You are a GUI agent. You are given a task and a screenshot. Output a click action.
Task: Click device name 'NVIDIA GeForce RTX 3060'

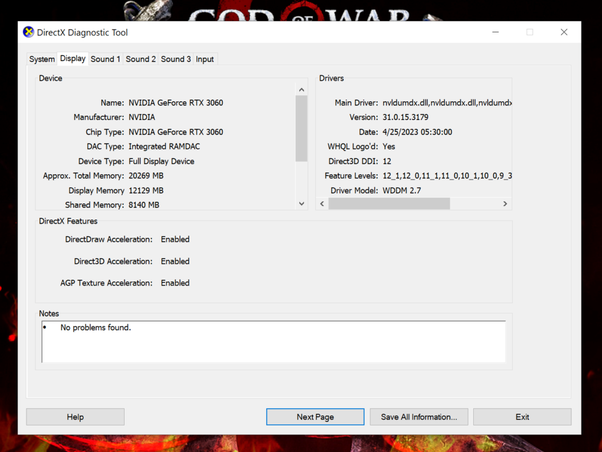[x=176, y=103]
